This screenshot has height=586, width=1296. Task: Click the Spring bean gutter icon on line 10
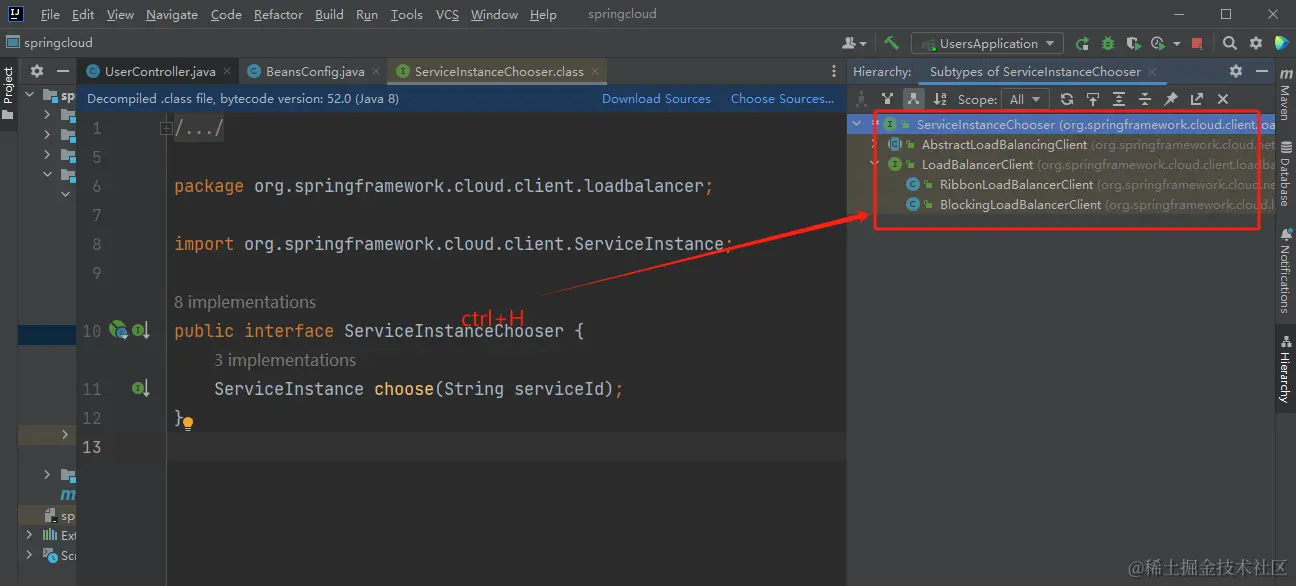coord(118,329)
